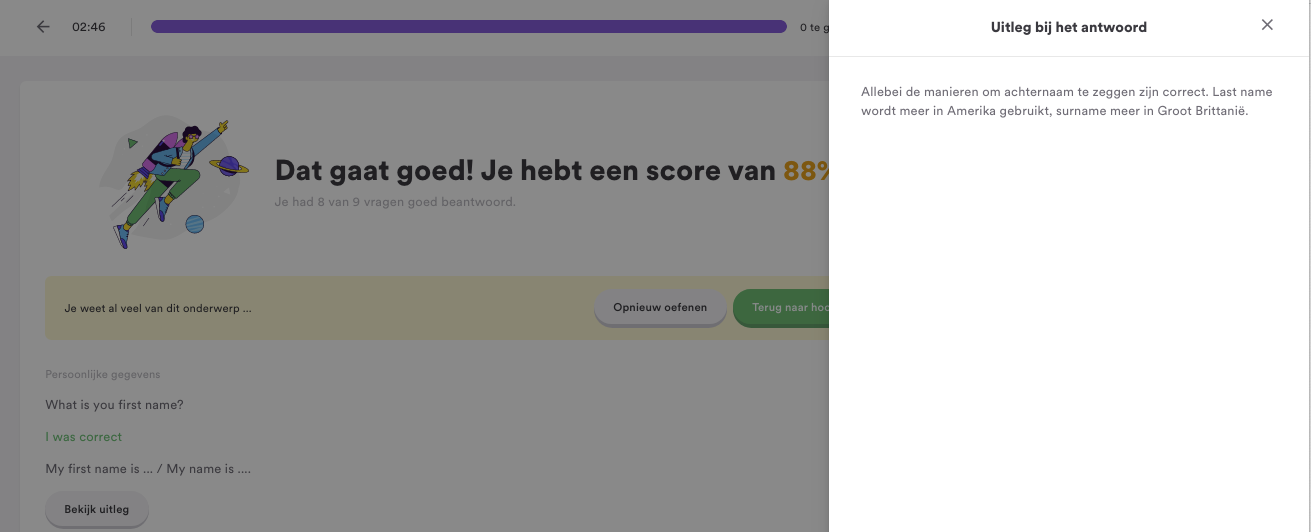Click the 'Persoonlijke gegevens' category label

[x=103, y=374]
